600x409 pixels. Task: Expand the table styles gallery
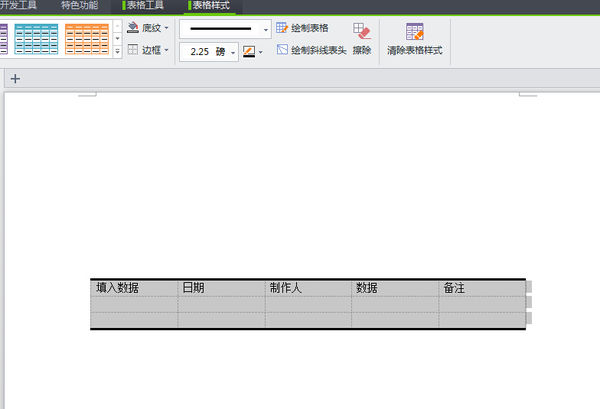pos(118,51)
